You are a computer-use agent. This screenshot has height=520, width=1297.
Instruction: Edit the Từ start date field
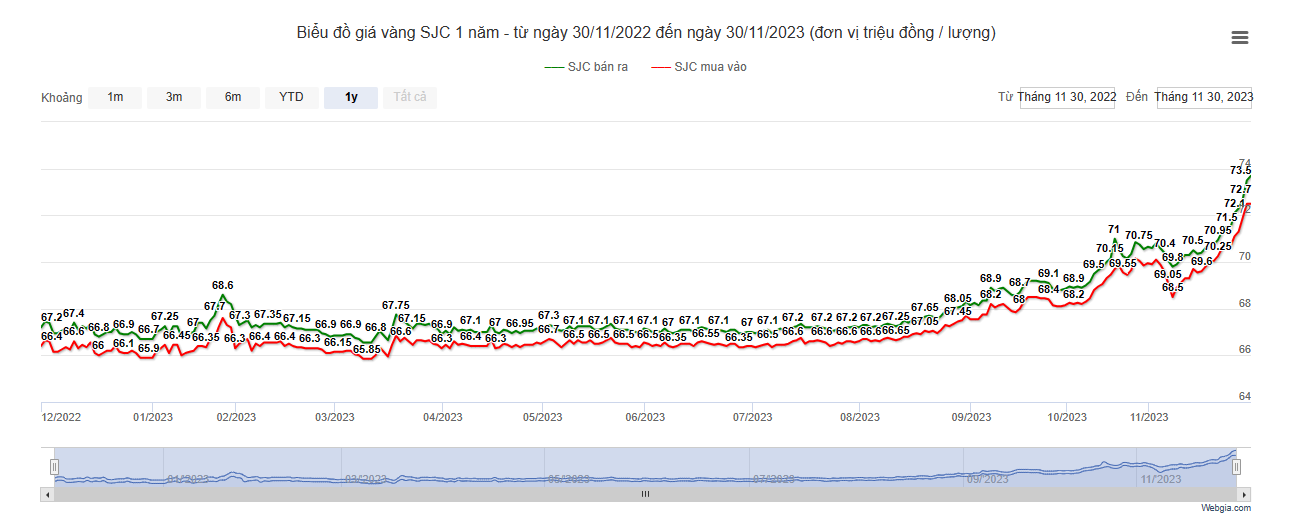click(x=1067, y=97)
